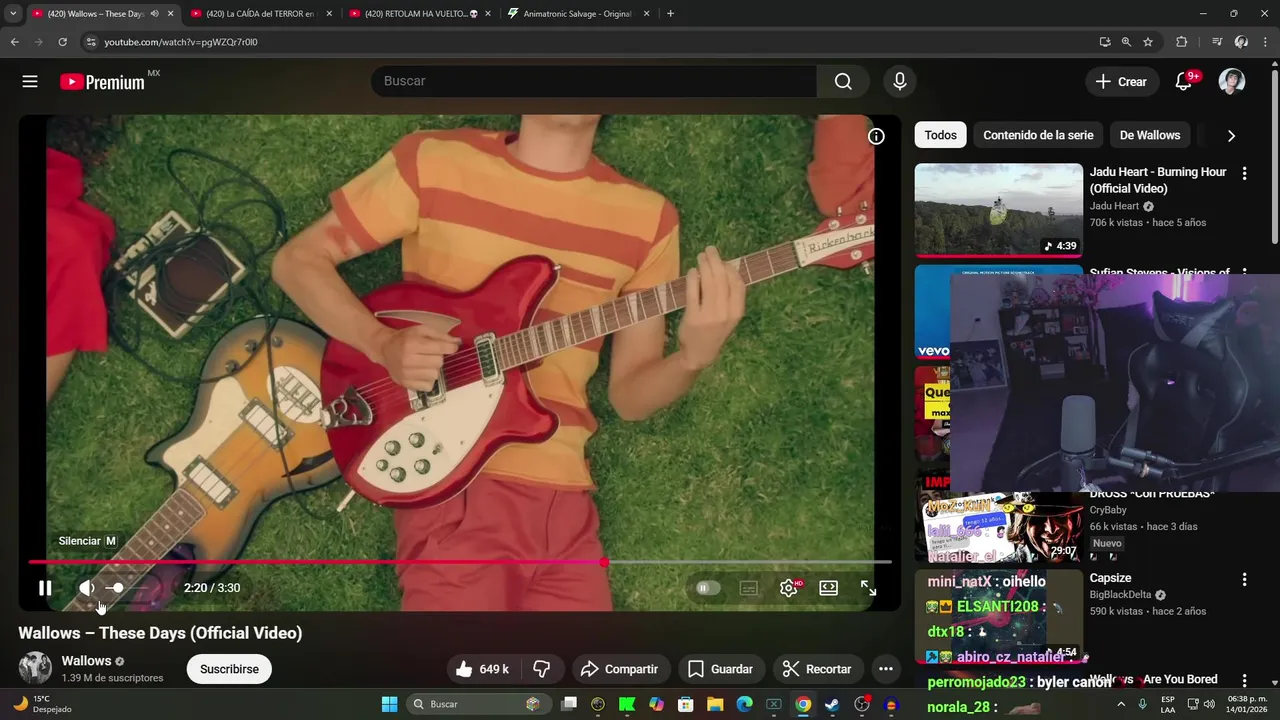This screenshot has height=720, width=1280.
Task: Click the magnifier search button
Action: coord(843,82)
